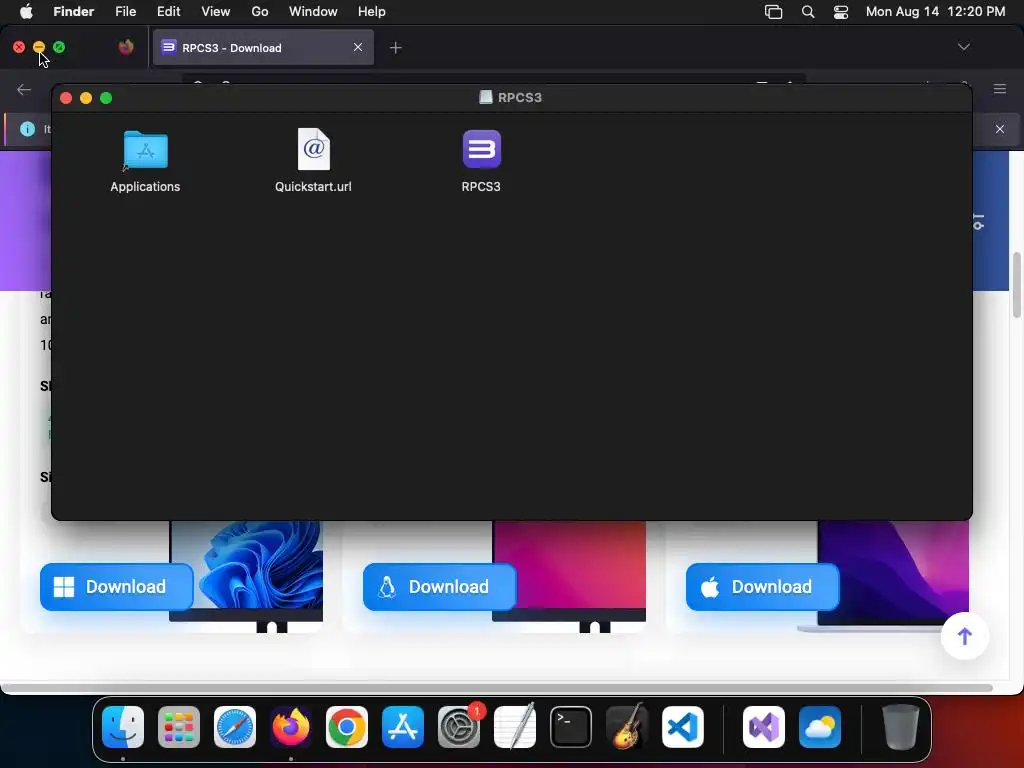The image size is (1024, 768).
Task: Dismiss the Firefox notification bar
Action: 1000,129
